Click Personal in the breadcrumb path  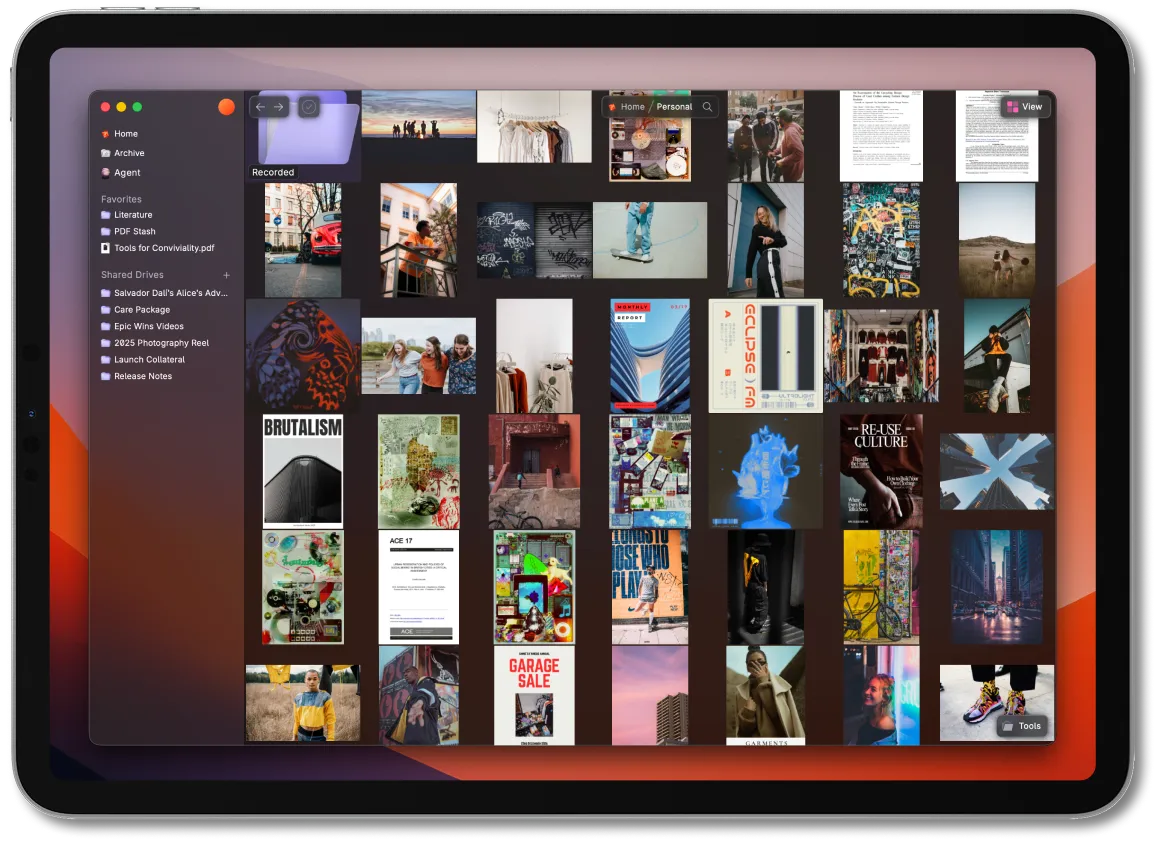point(674,107)
